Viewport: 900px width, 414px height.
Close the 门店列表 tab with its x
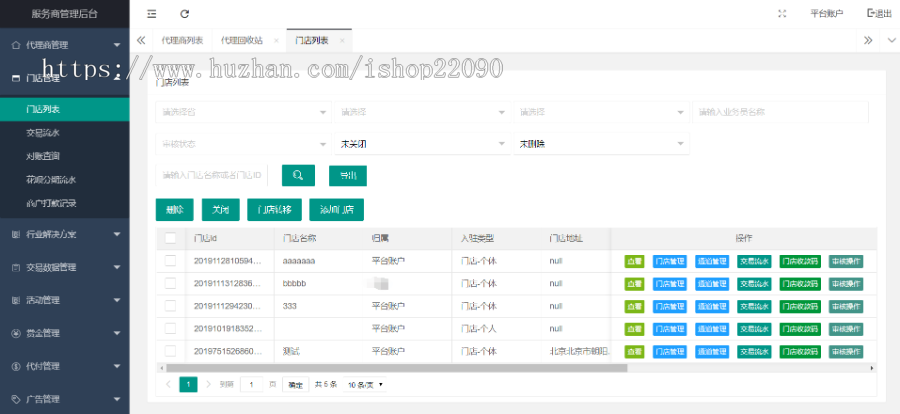tap(342, 41)
